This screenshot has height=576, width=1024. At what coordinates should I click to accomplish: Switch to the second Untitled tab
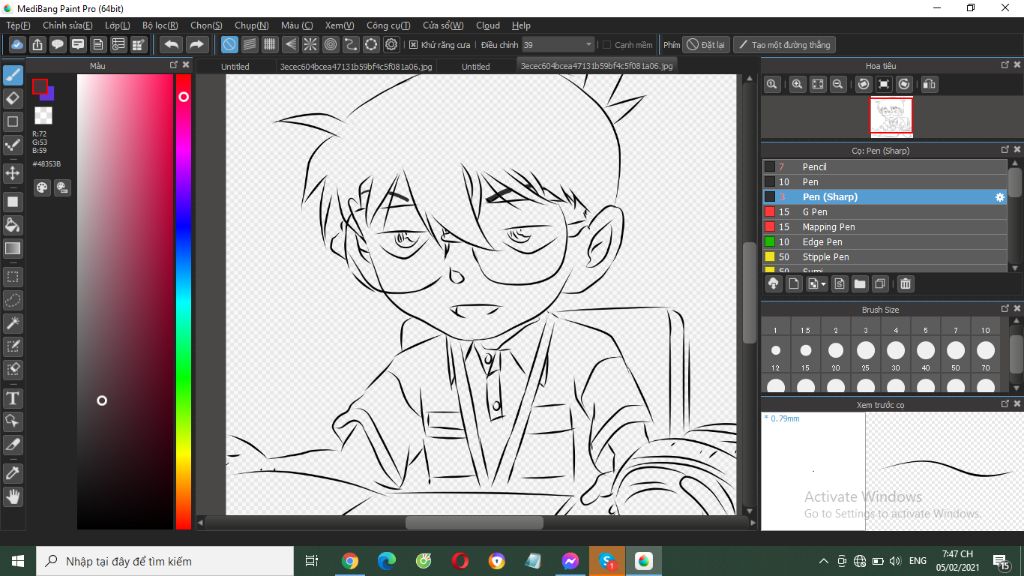pyautogui.click(x=475, y=67)
